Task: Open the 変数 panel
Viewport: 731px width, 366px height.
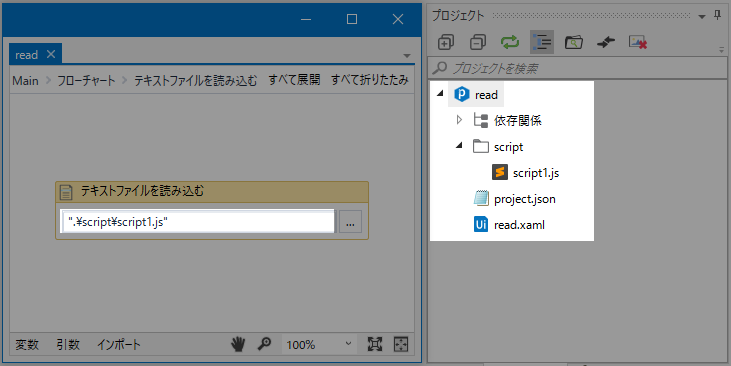Action: pos(27,345)
